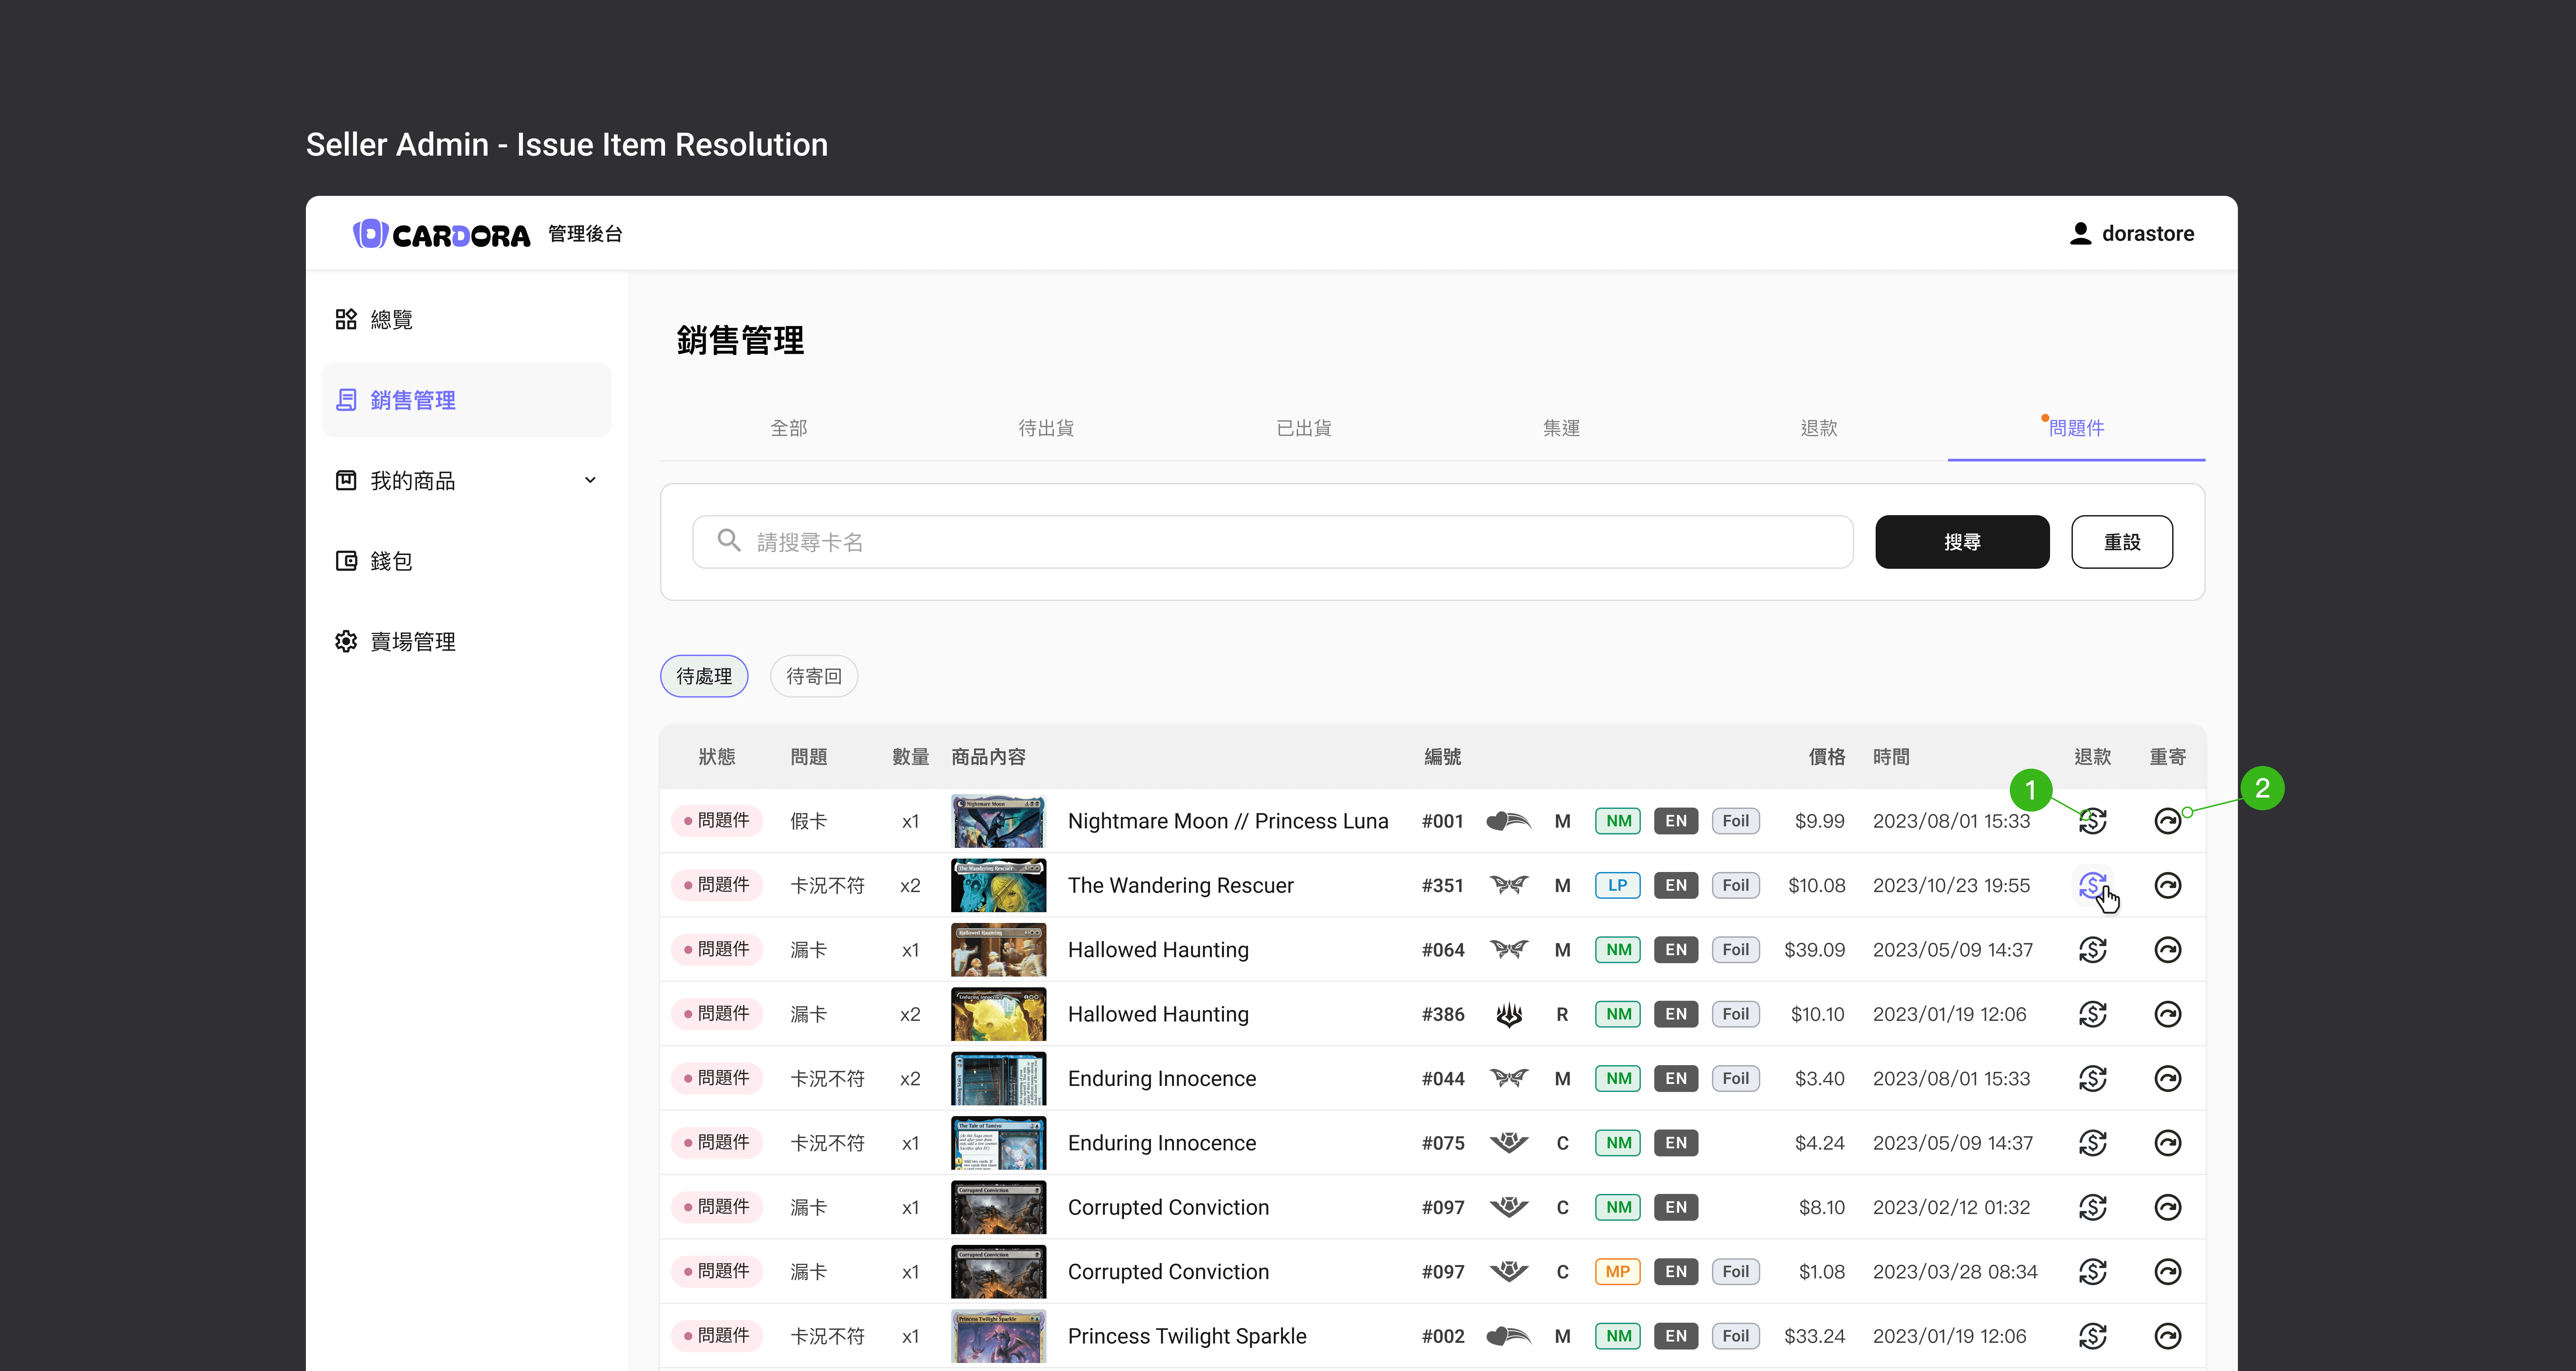Click the 銷售管理 receipt icon in sidebar

(x=346, y=400)
